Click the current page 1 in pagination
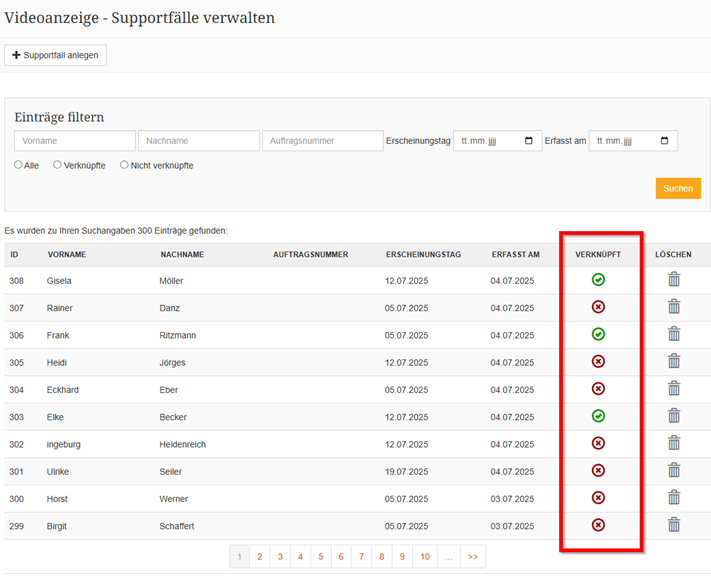The image size is (711, 585). coord(239,556)
